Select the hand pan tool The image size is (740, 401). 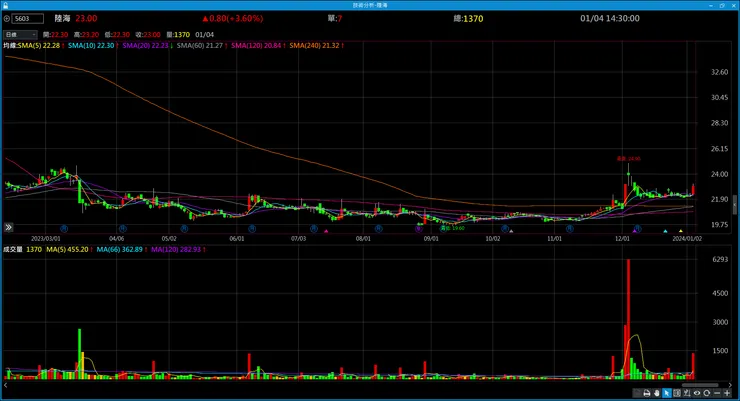(x=657, y=393)
